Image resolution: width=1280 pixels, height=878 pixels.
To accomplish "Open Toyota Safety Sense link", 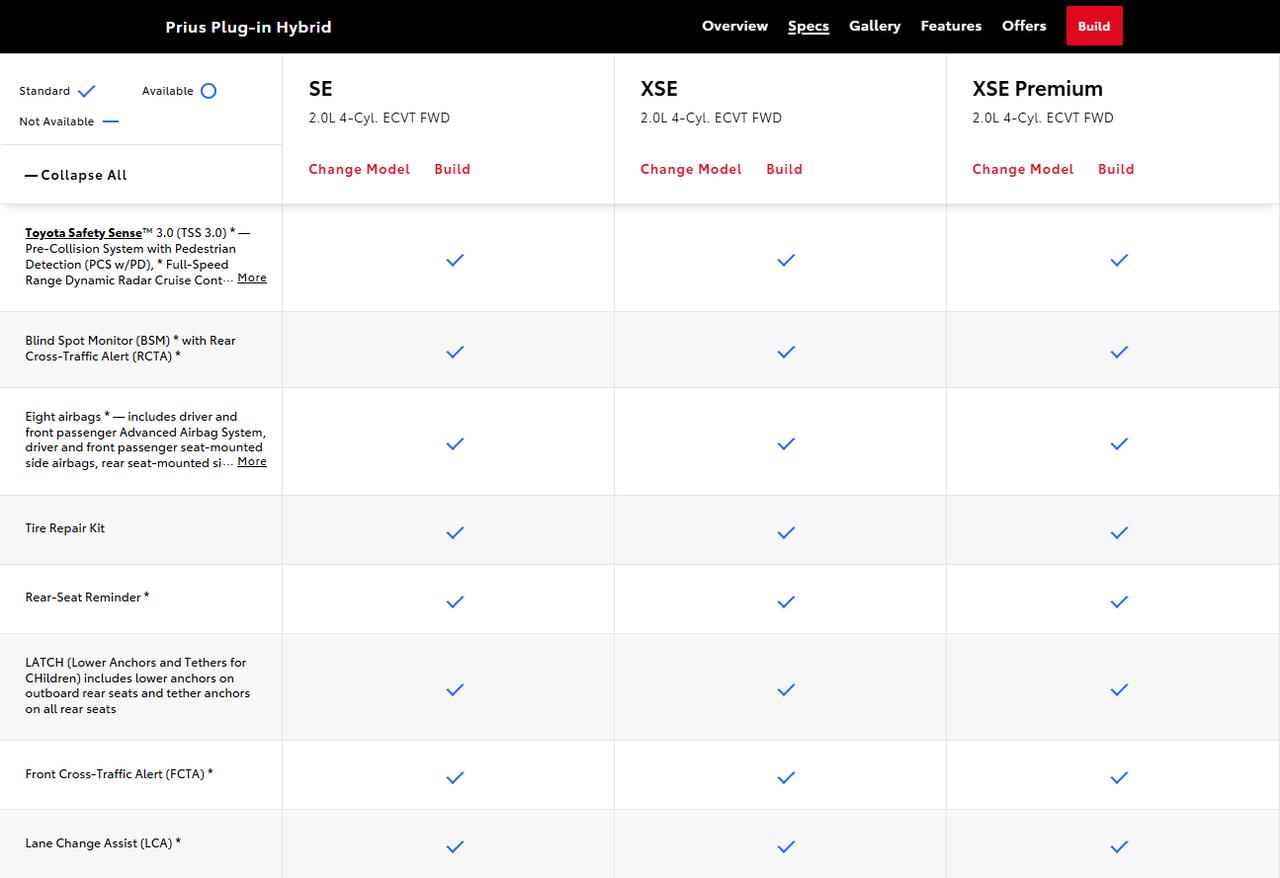I will (84, 233).
